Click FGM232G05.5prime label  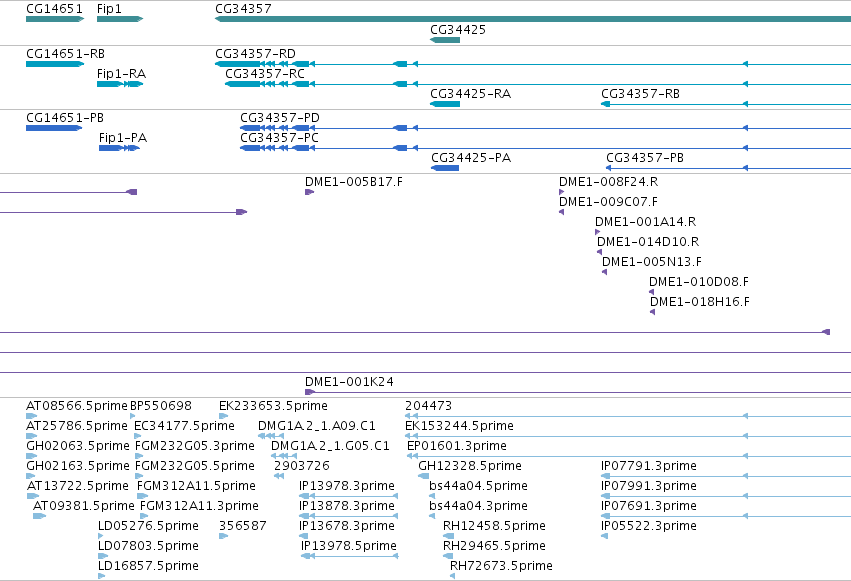point(194,466)
